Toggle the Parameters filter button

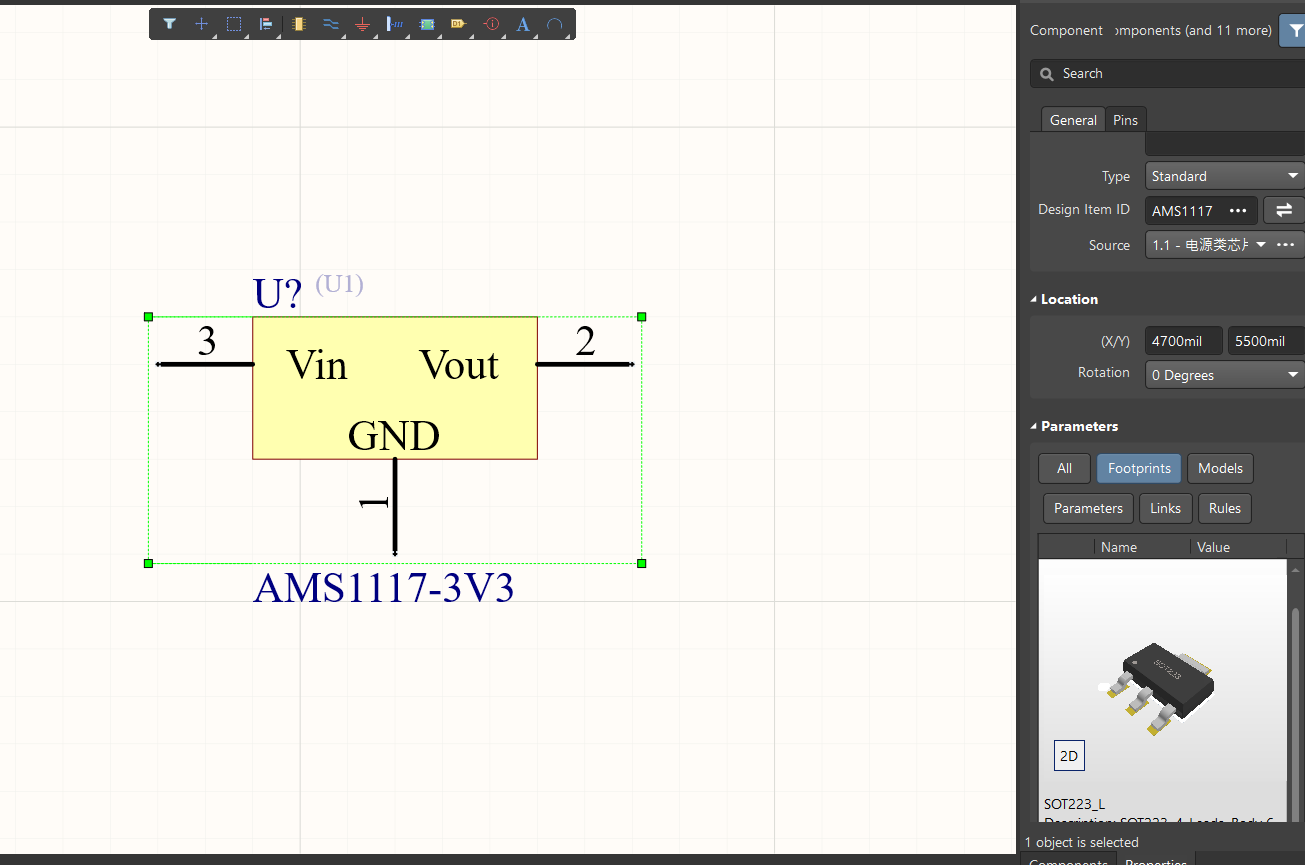(1088, 508)
